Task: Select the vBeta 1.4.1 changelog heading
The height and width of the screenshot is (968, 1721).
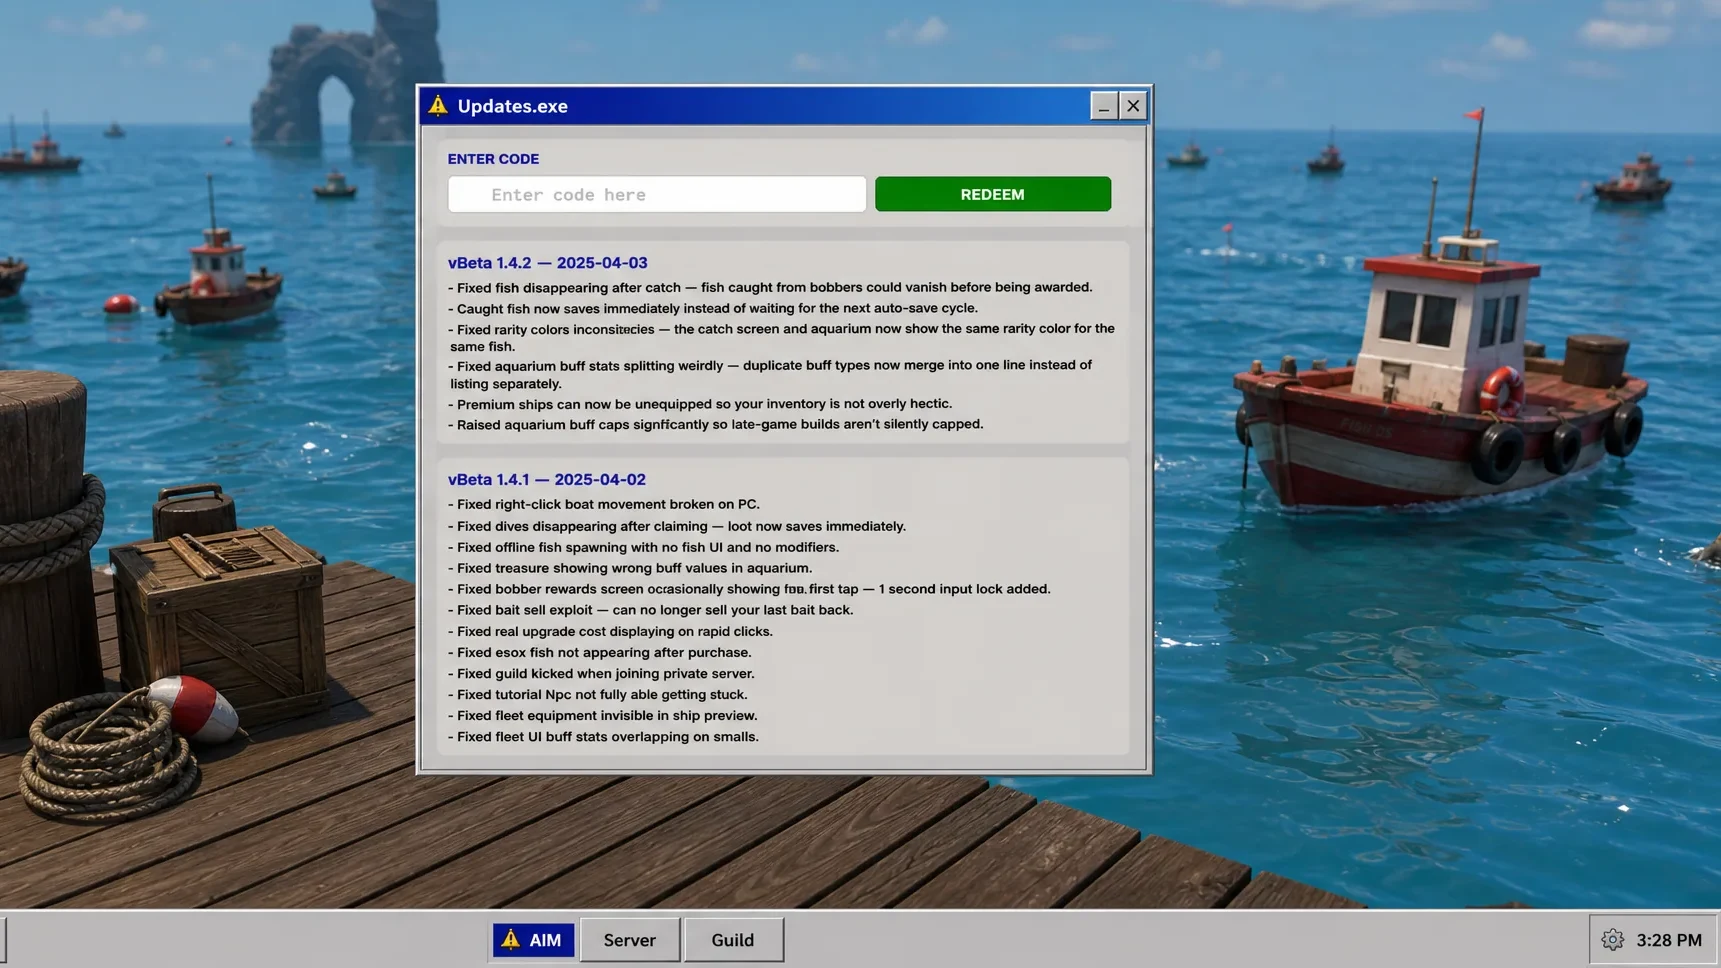Action: point(547,480)
